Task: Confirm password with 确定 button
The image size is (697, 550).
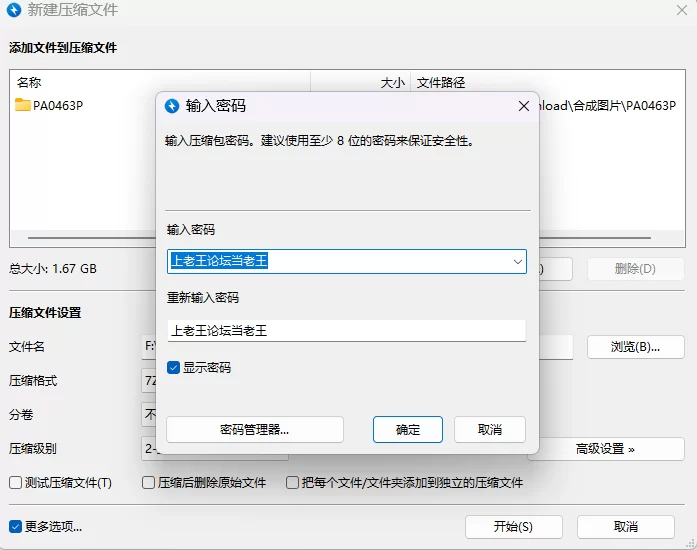Action: [x=408, y=430]
